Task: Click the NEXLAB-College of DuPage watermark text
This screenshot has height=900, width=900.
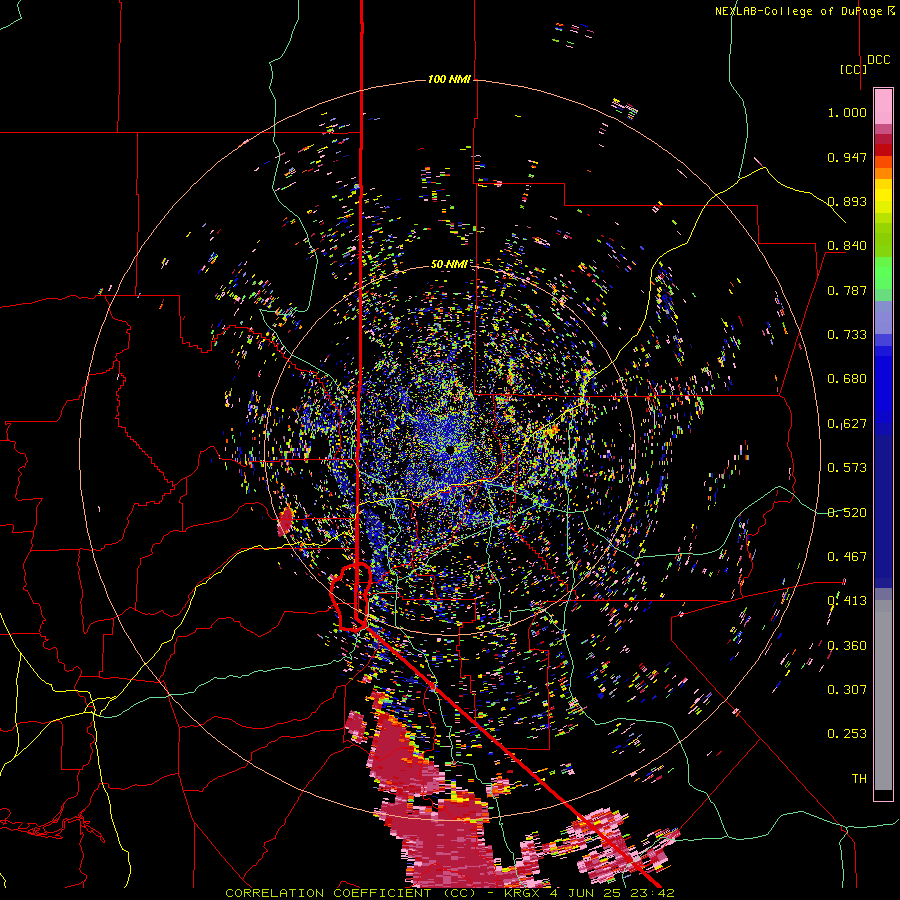Action: click(804, 11)
